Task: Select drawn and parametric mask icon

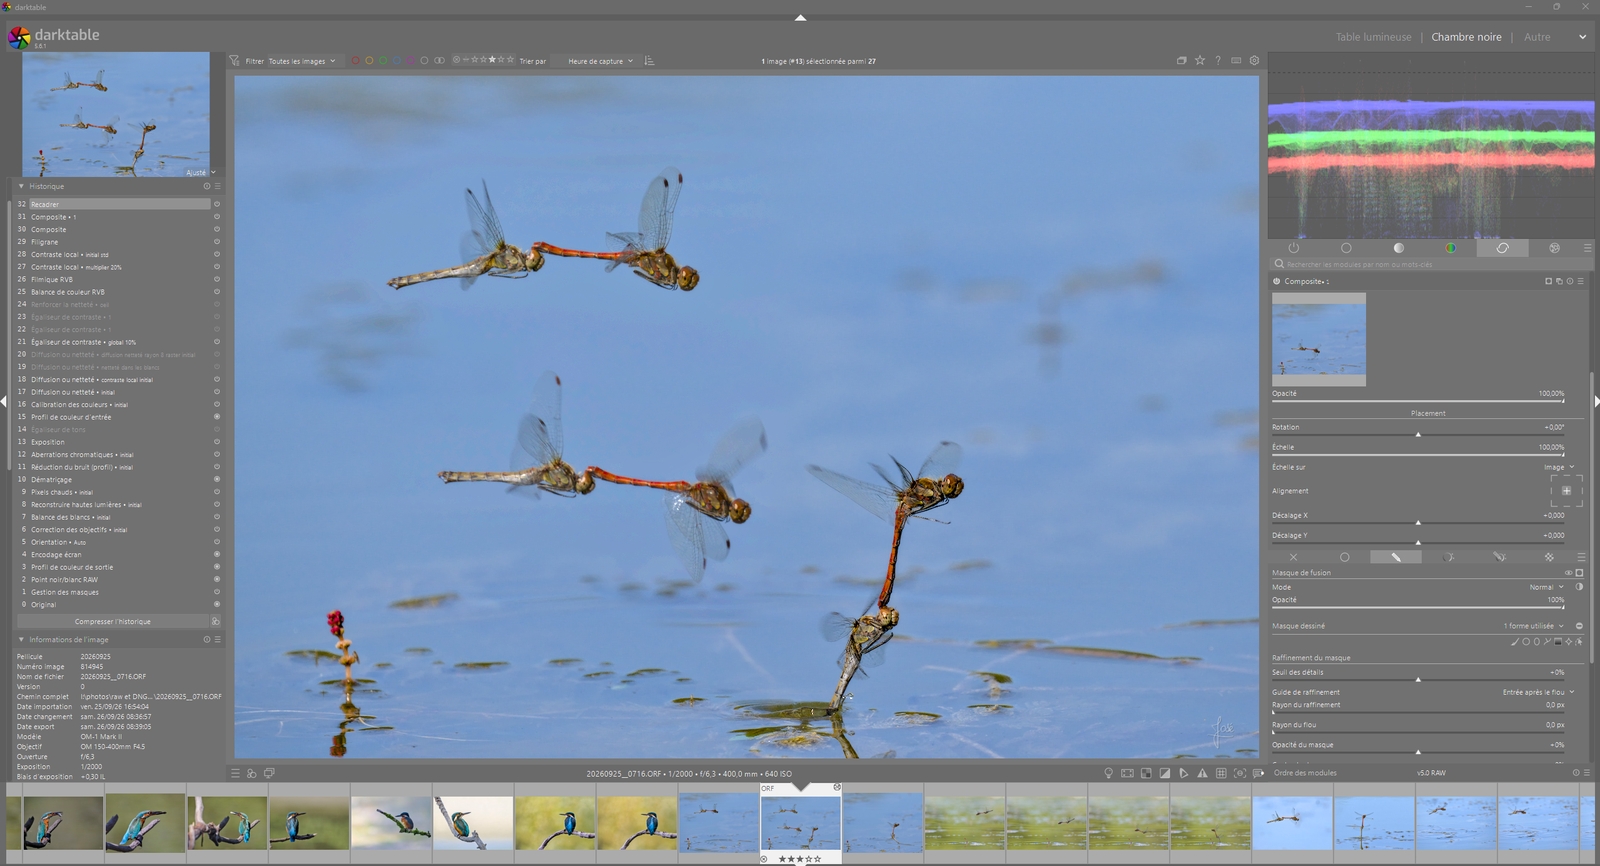Action: [1499, 557]
